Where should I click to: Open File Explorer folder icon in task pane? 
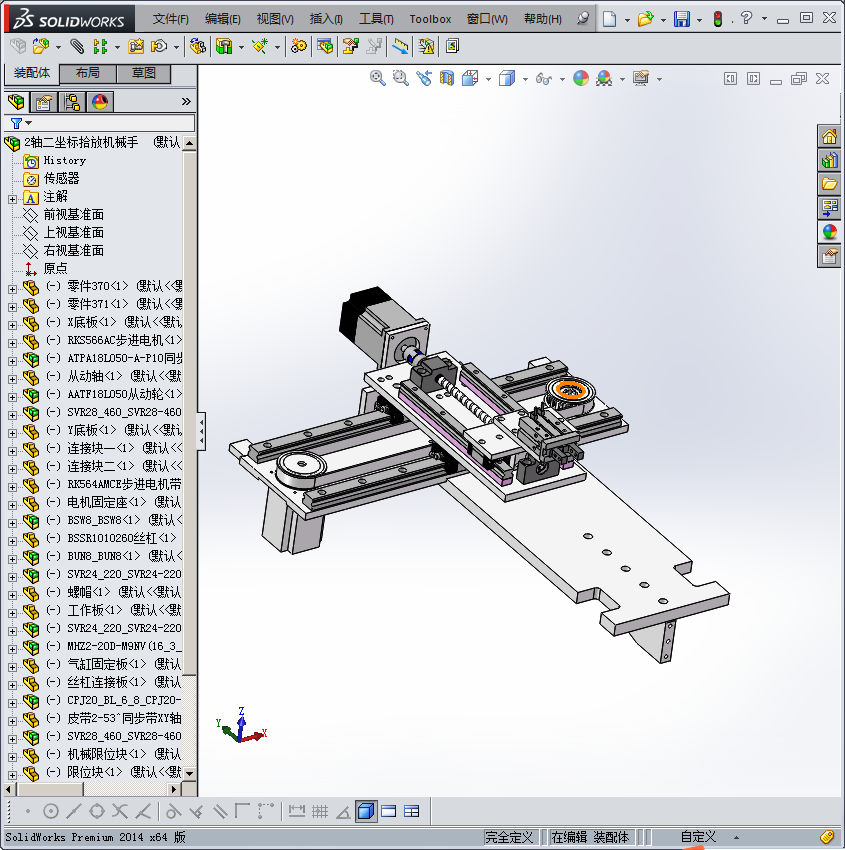click(x=829, y=184)
